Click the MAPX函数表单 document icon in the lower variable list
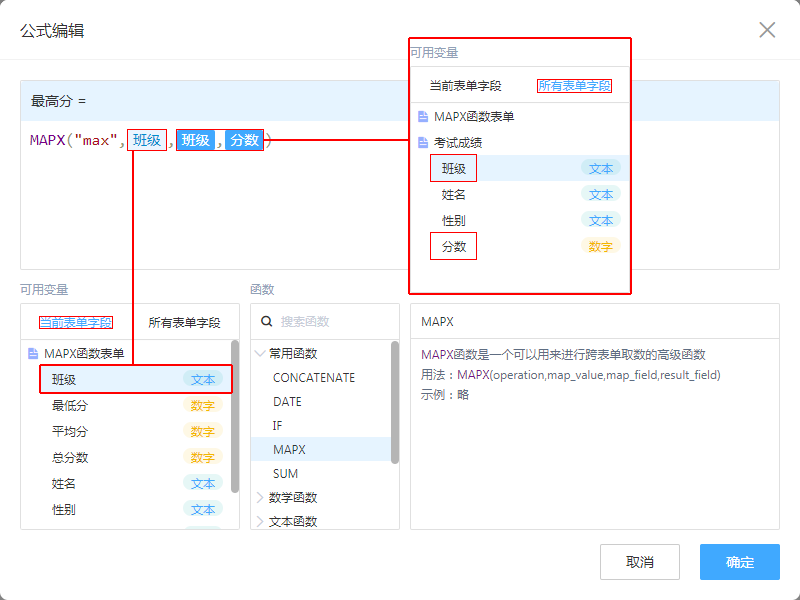Image resolution: width=800 pixels, height=600 pixels. (33, 354)
